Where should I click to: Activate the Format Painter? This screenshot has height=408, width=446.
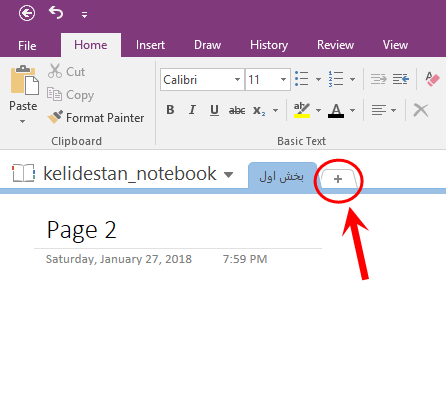coord(96,118)
